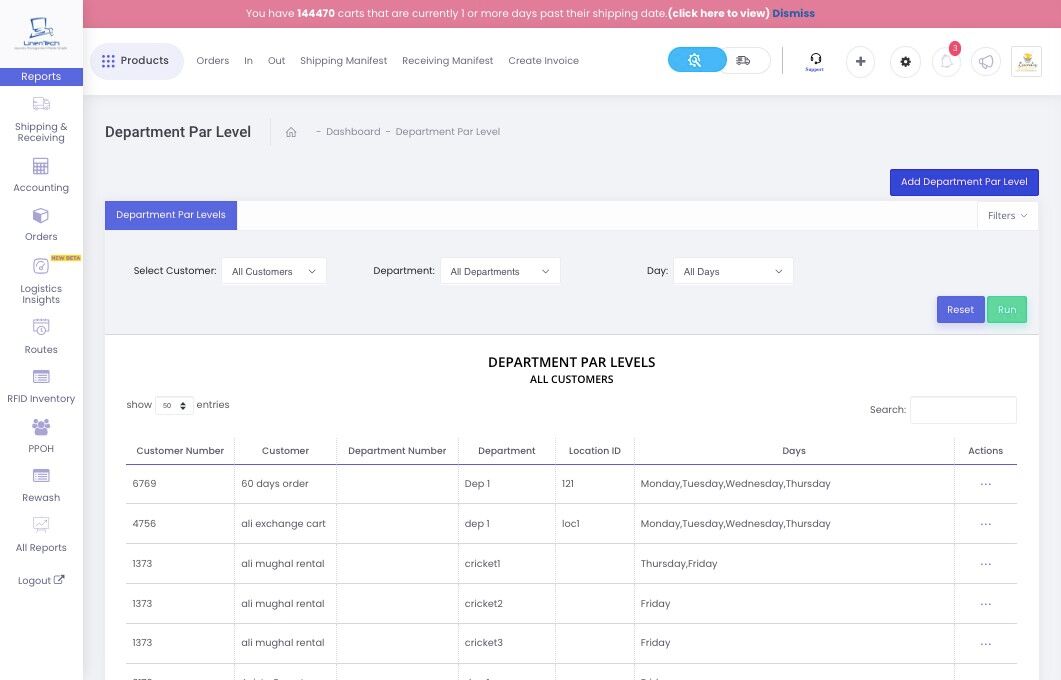Sort by Location ID column

[x=594, y=451]
